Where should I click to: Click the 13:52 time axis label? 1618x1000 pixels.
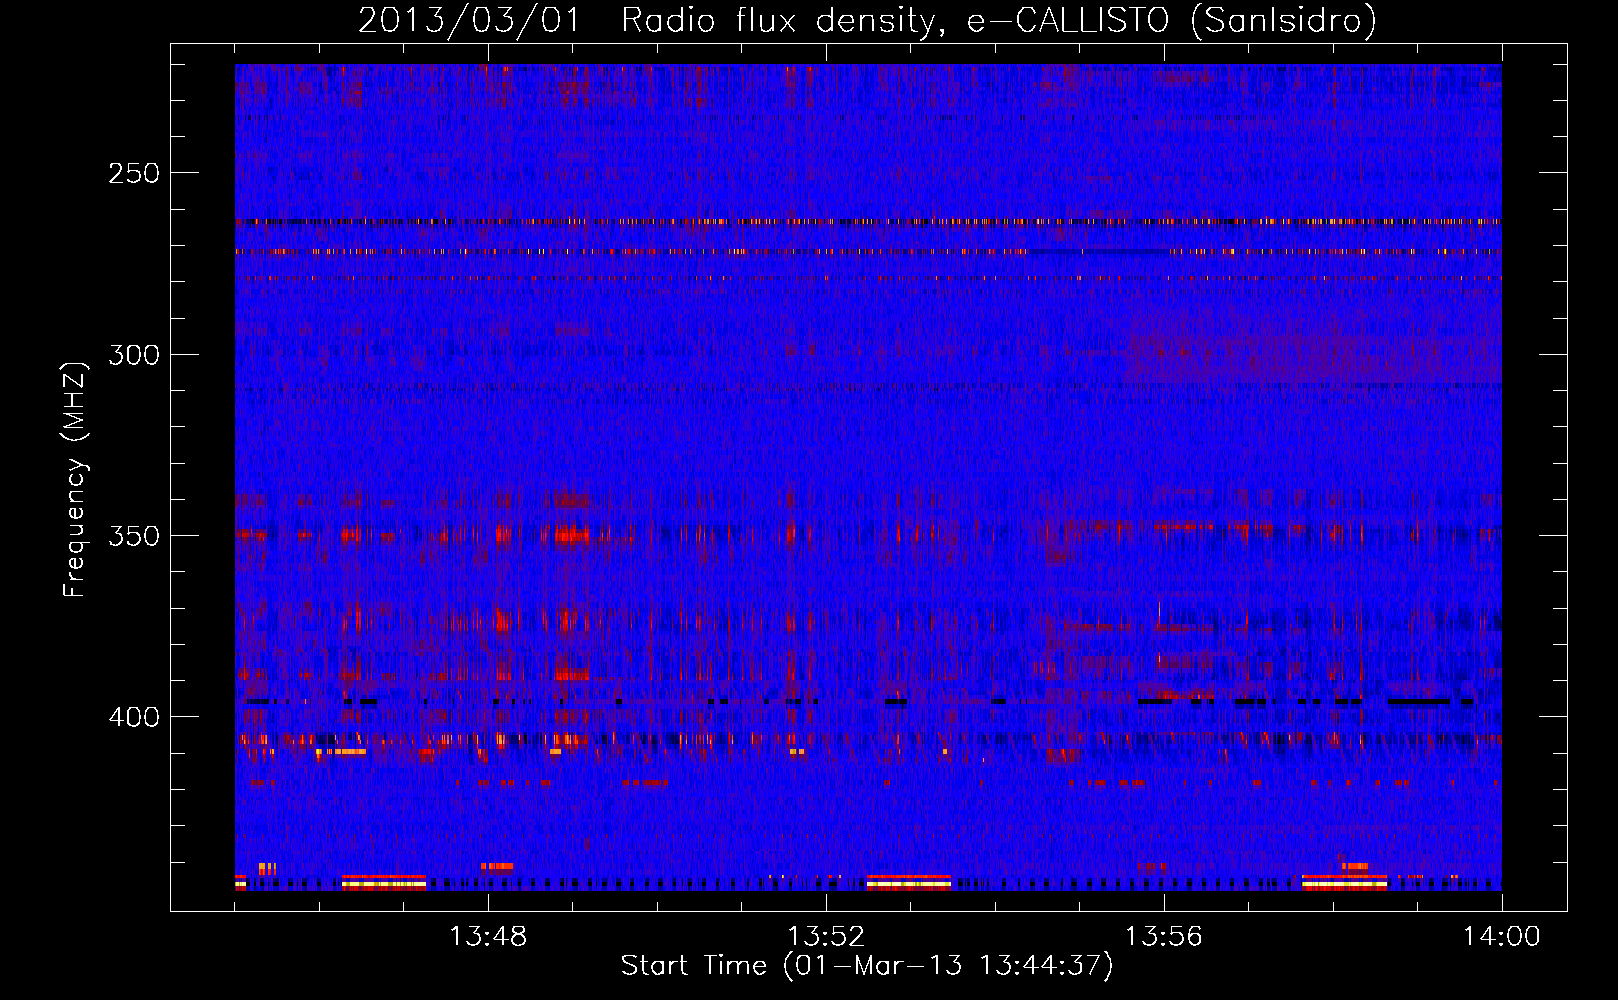coord(826,936)
